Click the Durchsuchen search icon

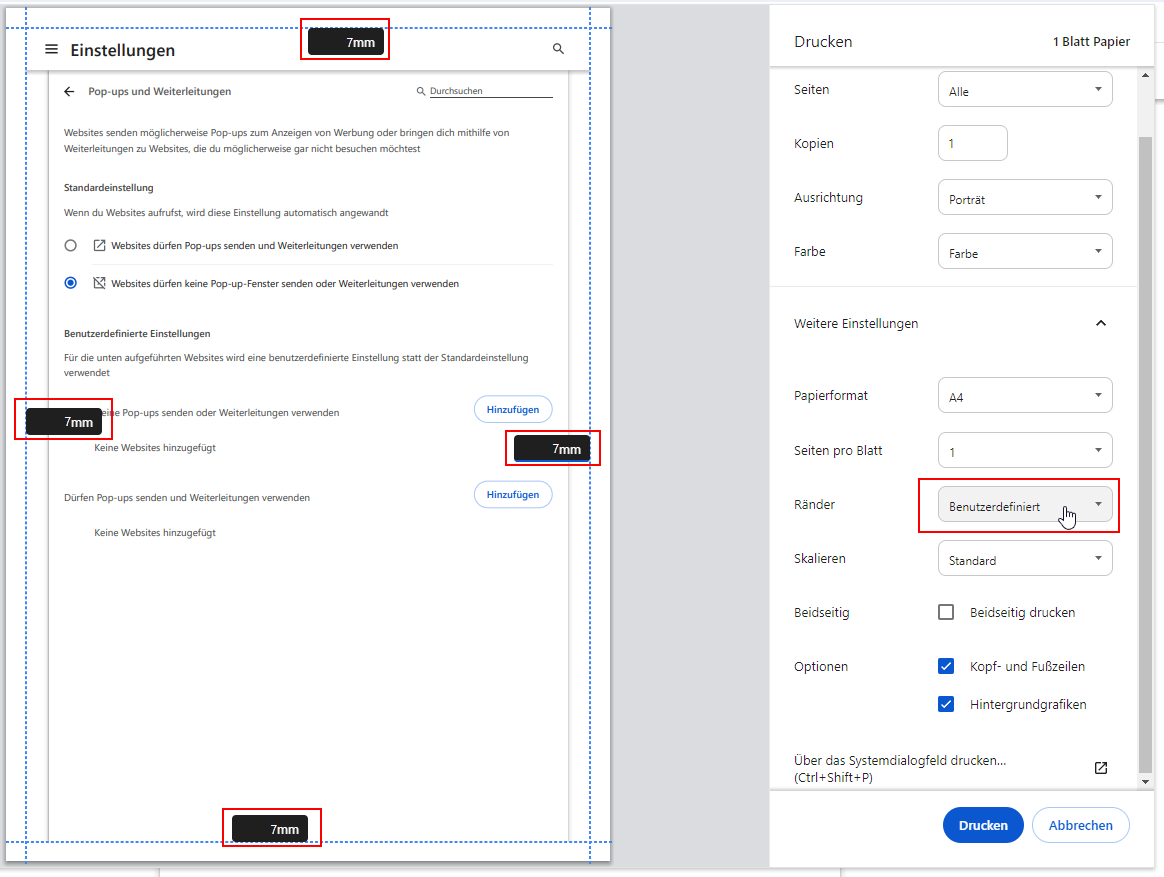(421, 91)
